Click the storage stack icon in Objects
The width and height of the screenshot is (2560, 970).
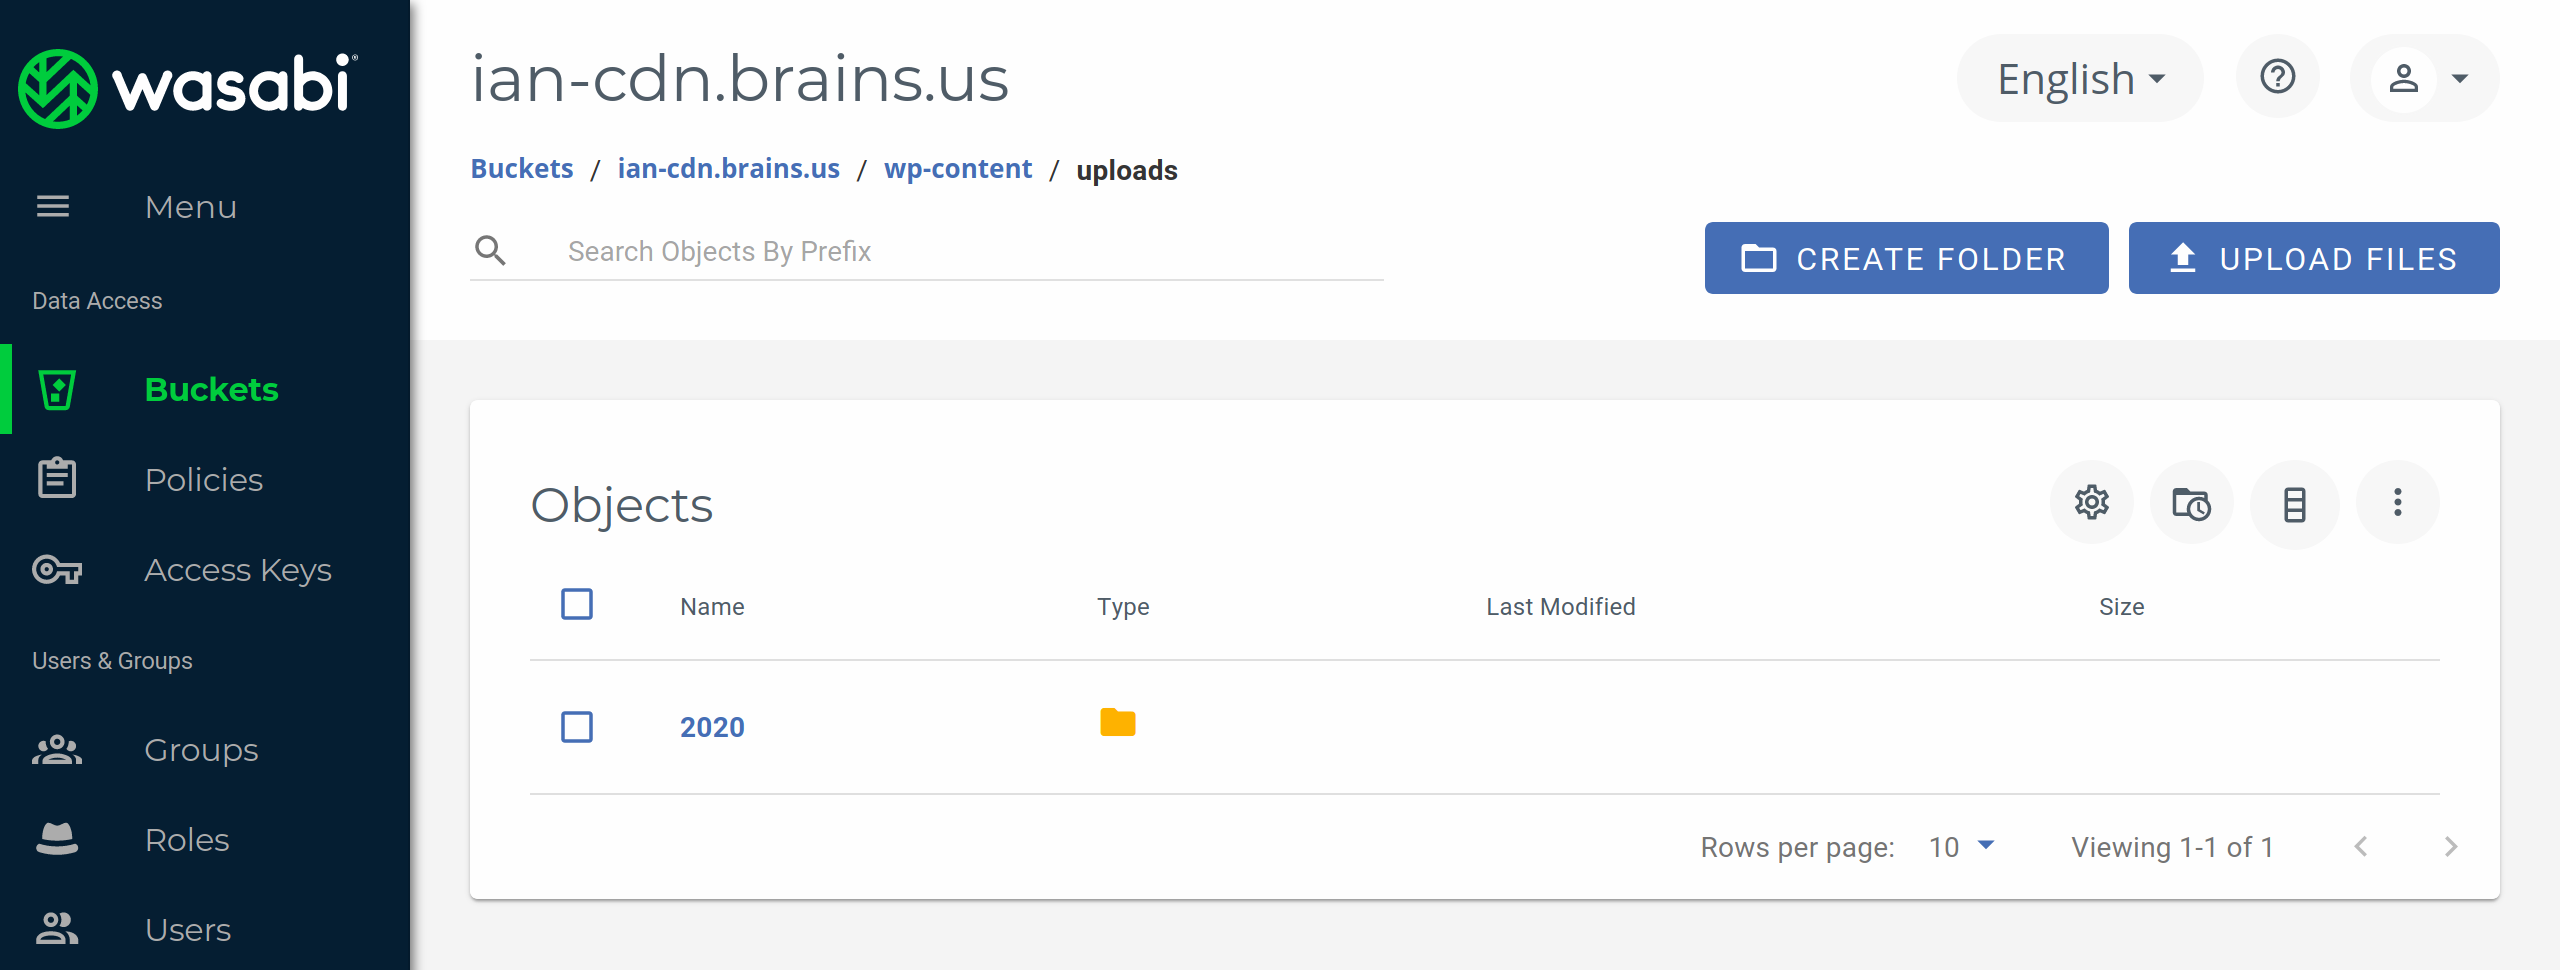click(x=2294, y=504)
